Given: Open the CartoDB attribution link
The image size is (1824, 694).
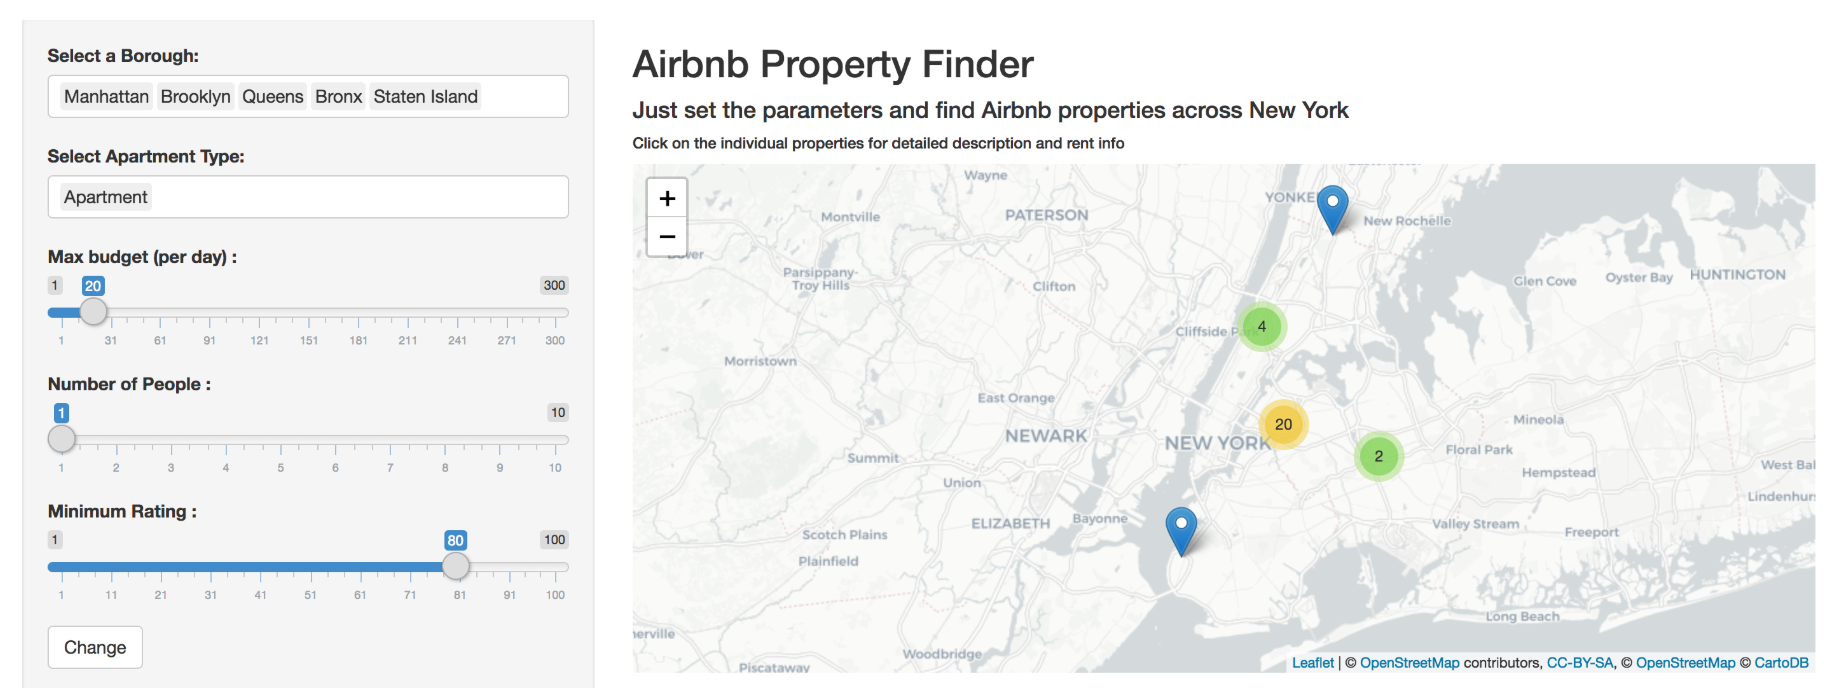Looking at the screenshot, I should (x=1781, y=663).
